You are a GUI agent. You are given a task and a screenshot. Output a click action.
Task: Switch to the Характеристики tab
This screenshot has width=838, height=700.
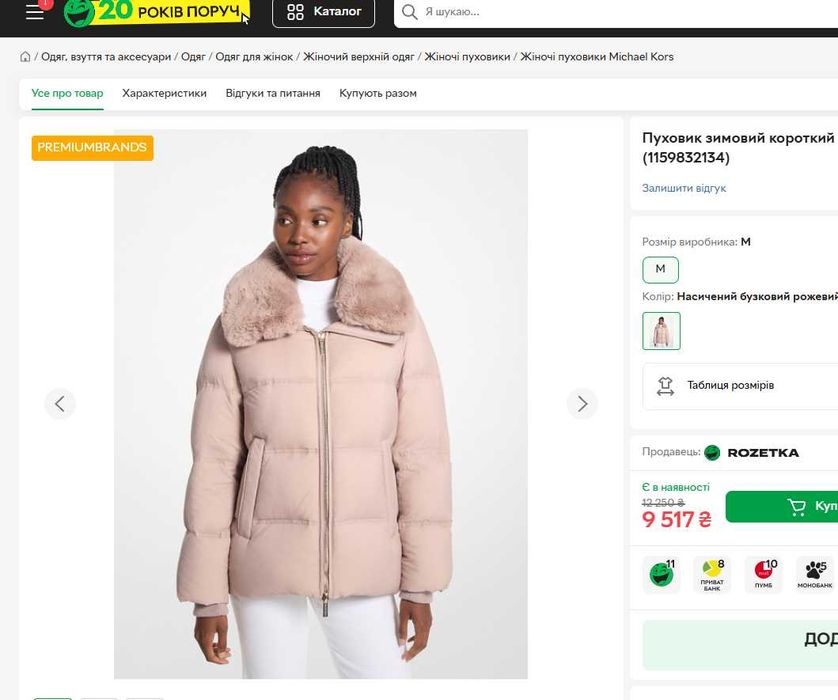click(164, 93)
